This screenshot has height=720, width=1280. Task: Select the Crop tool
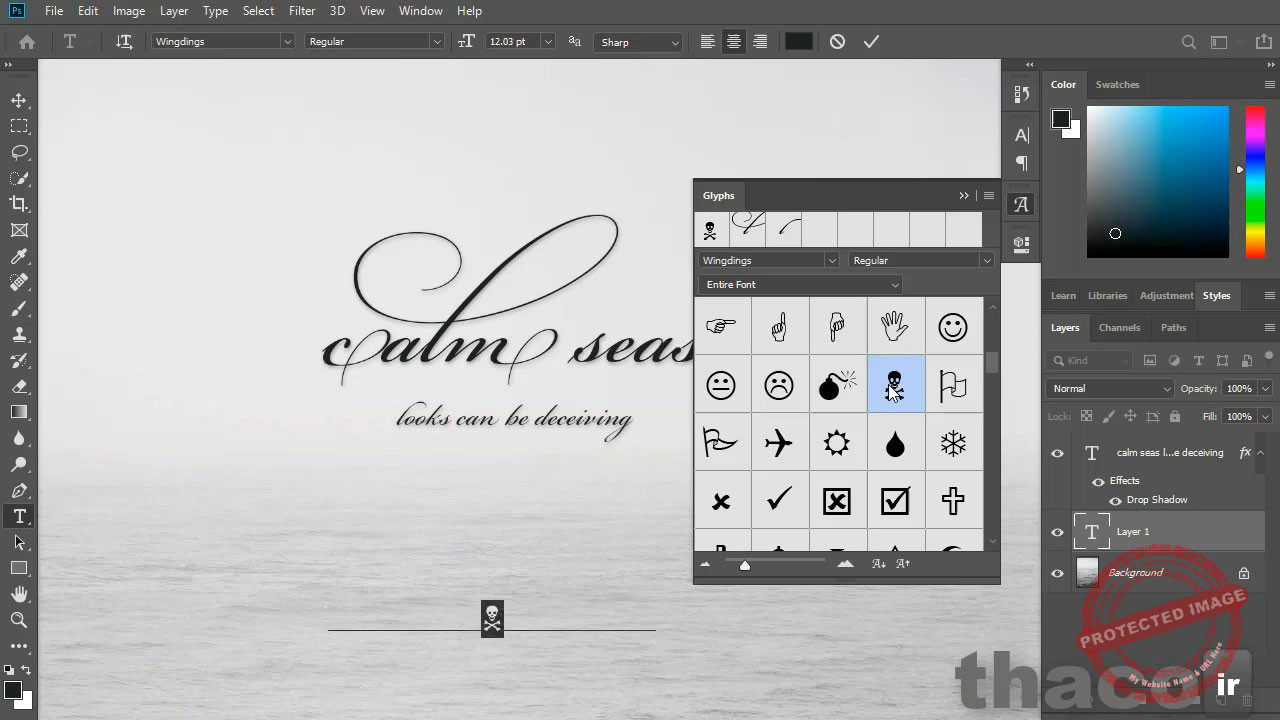pos(20,203)
